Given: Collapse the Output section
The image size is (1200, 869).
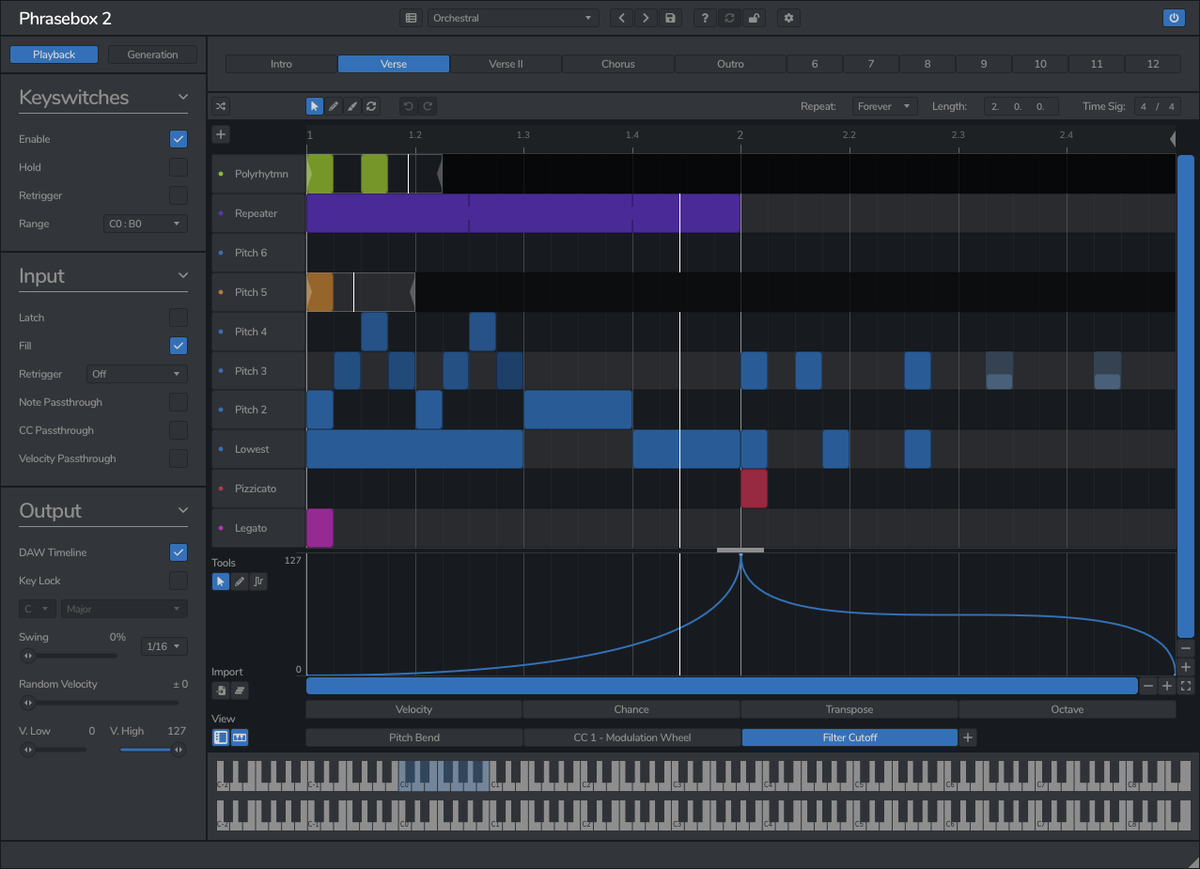Looking at the screenshot, I should (x=183, y=510).
